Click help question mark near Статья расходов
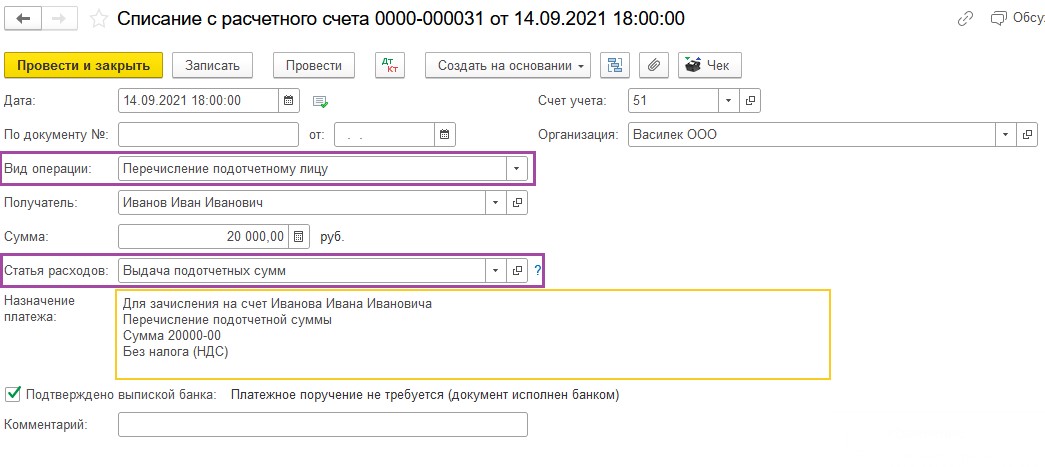1045x467 pixels. (x=537, y=270)
